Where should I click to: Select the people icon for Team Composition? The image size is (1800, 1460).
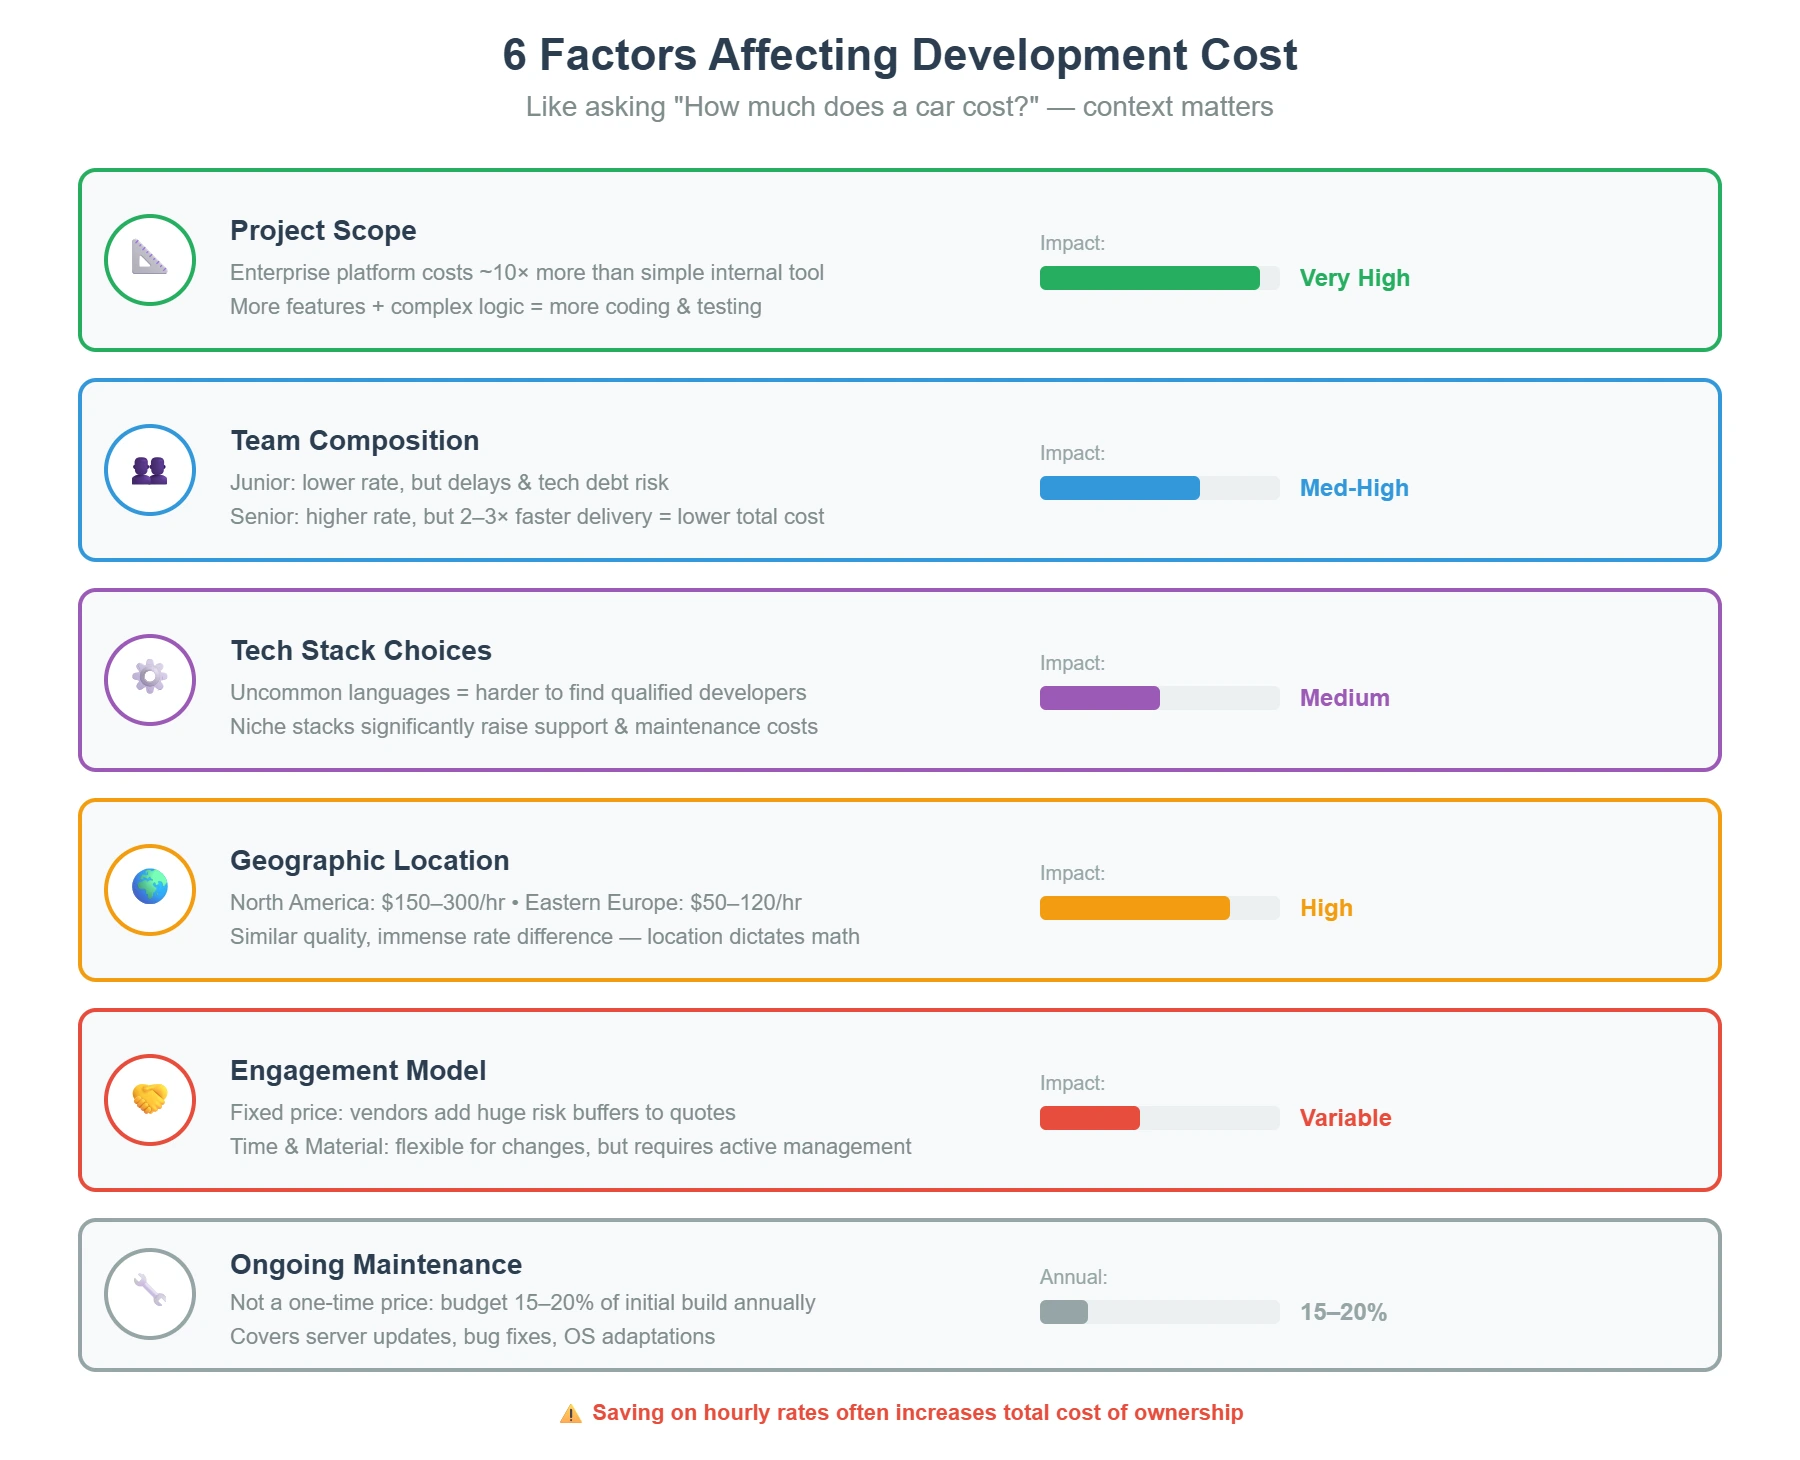pos(149,469)
